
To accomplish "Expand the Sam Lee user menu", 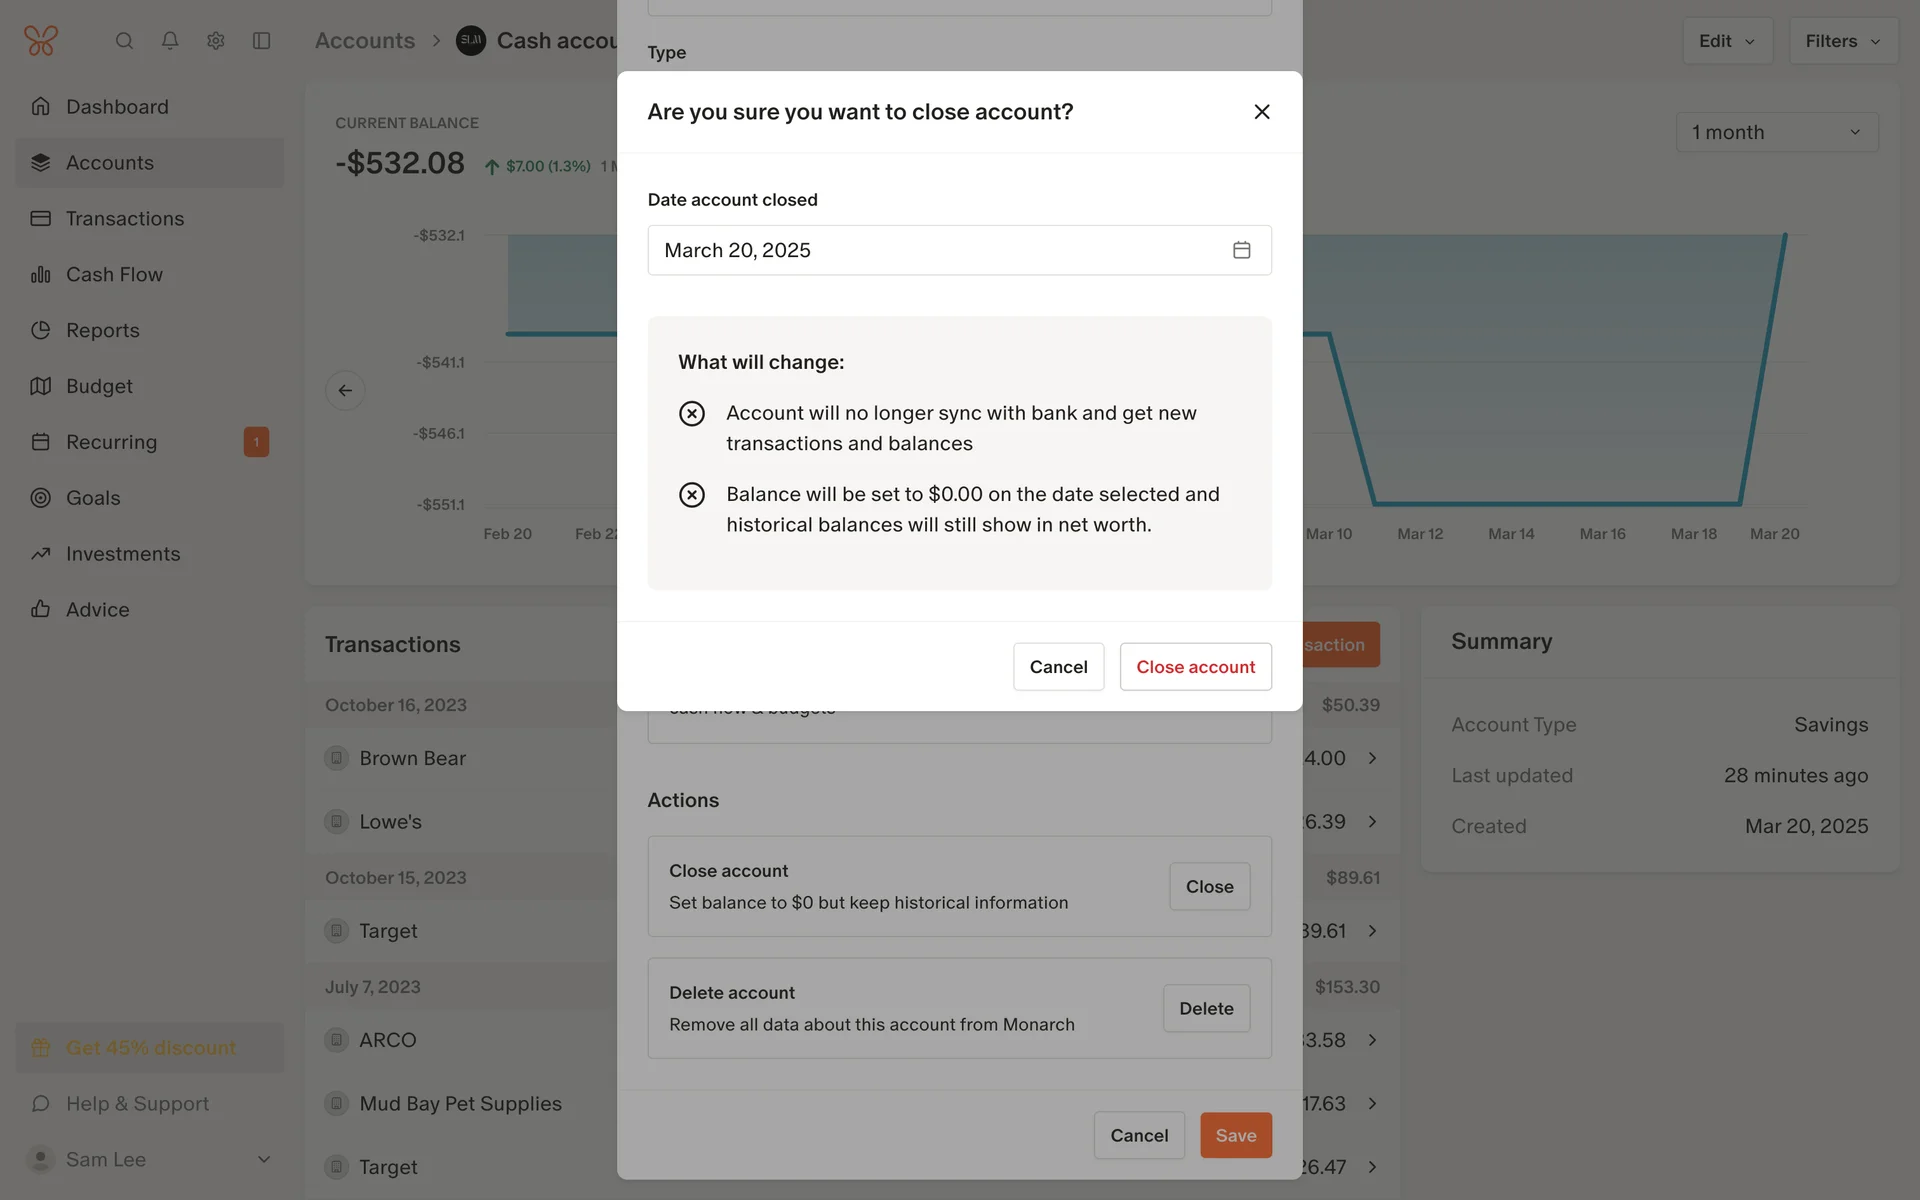I will tap(264, 1160).
